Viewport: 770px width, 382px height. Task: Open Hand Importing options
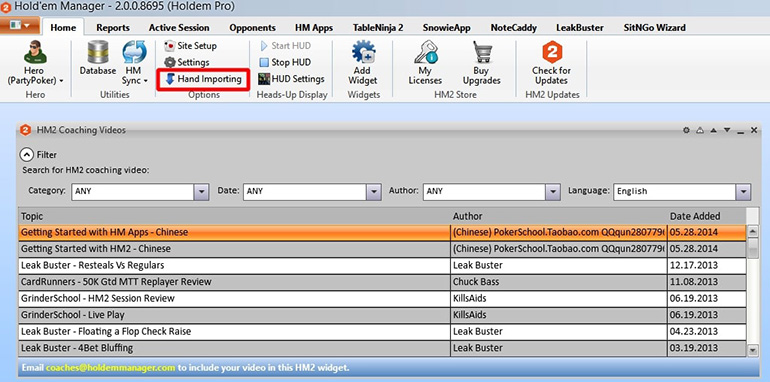click(x=203, y=79)
